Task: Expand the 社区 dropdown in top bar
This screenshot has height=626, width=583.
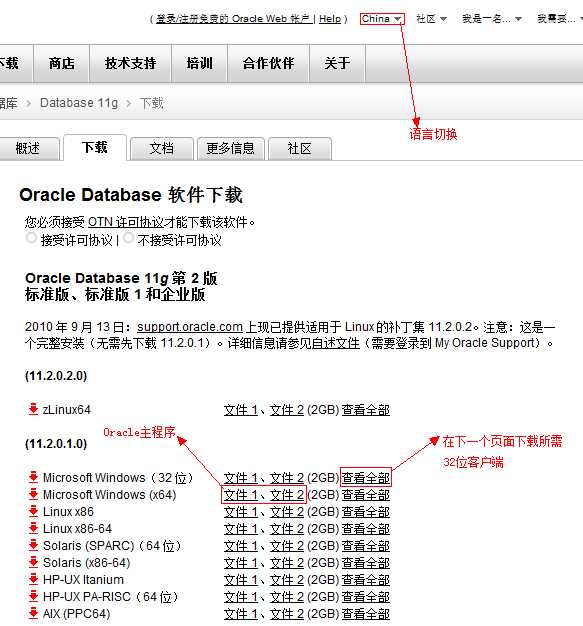Action: [431, 19]
